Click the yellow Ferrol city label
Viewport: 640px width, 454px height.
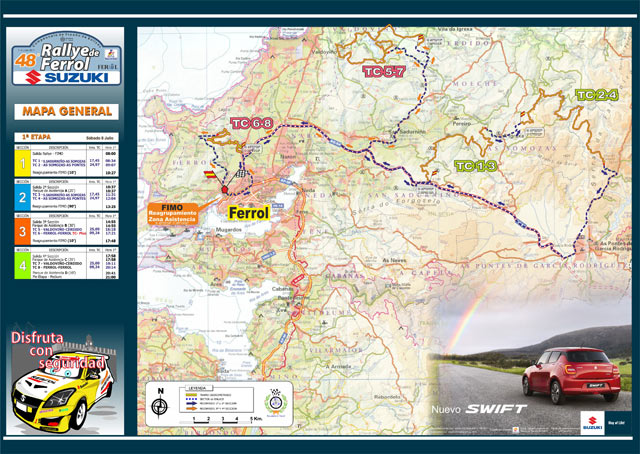click(249, 213)
